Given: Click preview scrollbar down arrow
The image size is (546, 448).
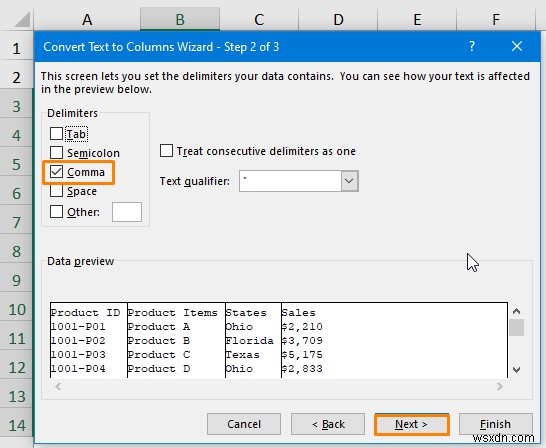Looking at the screenshot, I should [x=516, y=370].
